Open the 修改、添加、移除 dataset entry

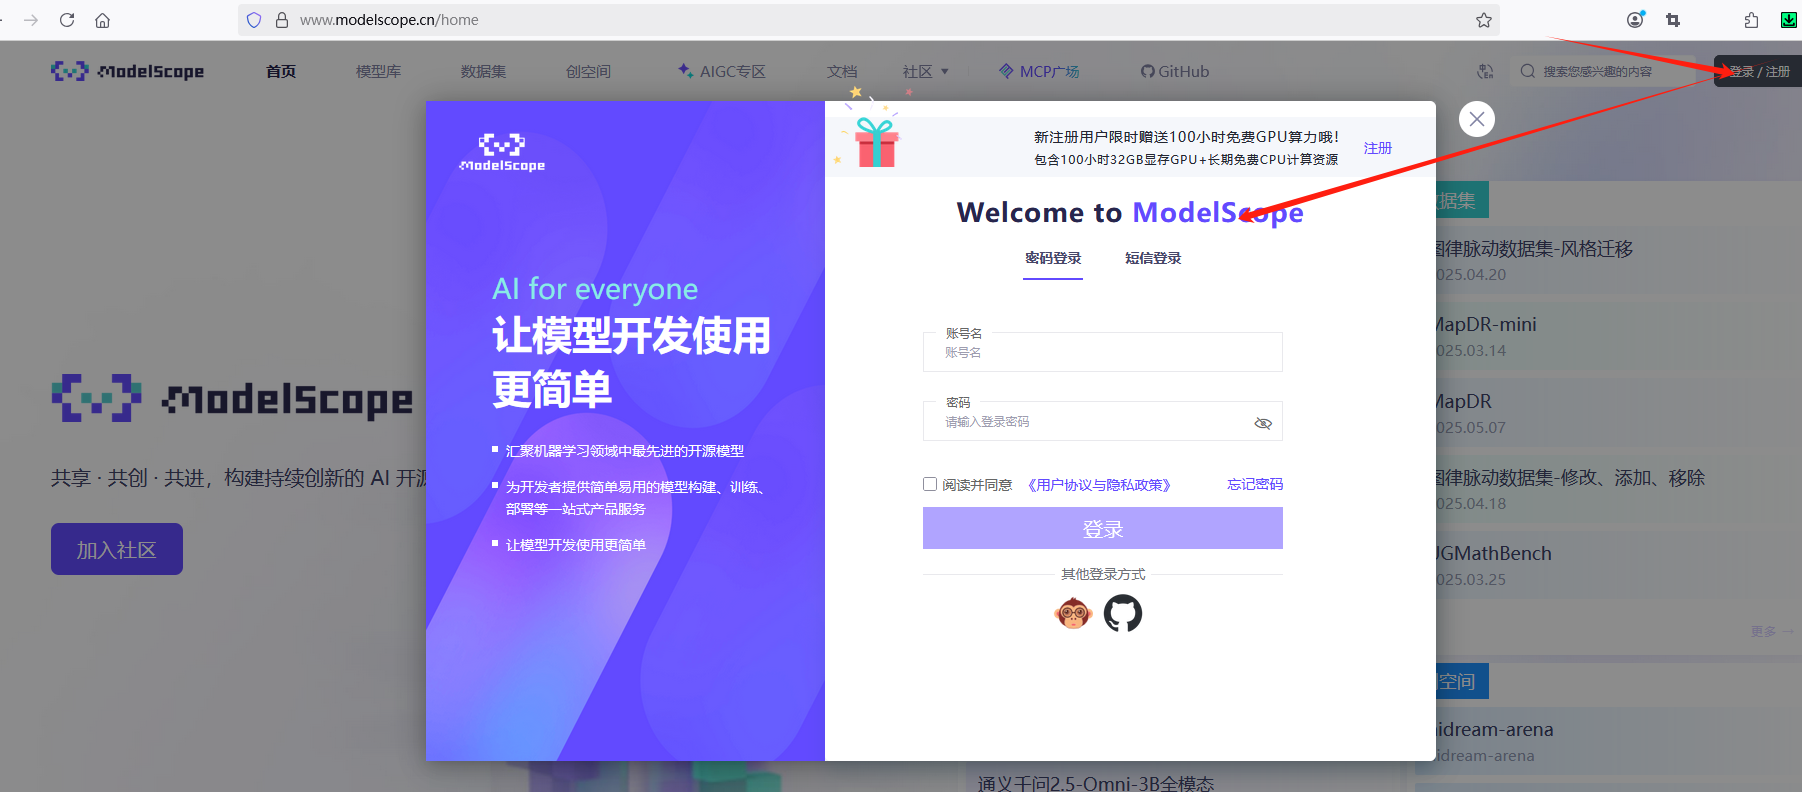coord(1569,478)
